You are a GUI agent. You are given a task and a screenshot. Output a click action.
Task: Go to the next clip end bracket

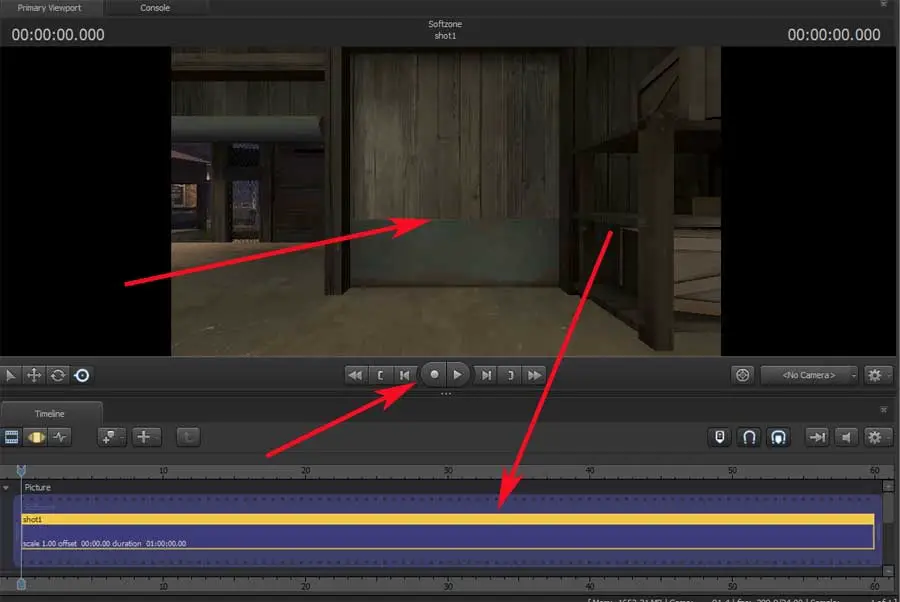510,375
